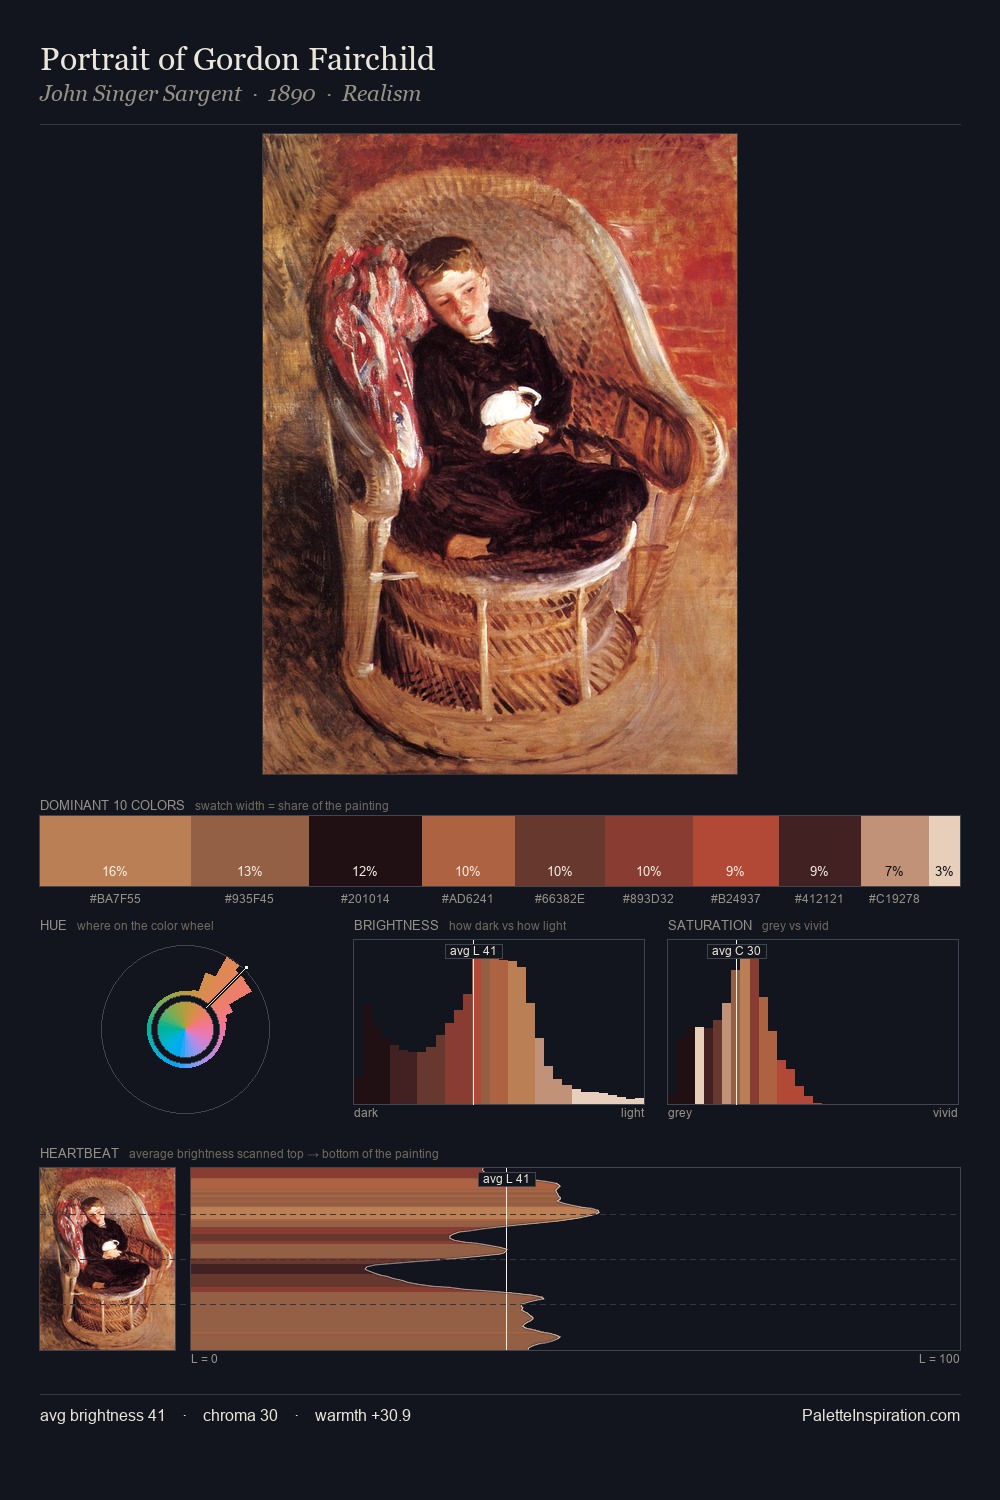1000x1500 pixels.
Task: Select the #66382E swatch
Action: point(560,851)
